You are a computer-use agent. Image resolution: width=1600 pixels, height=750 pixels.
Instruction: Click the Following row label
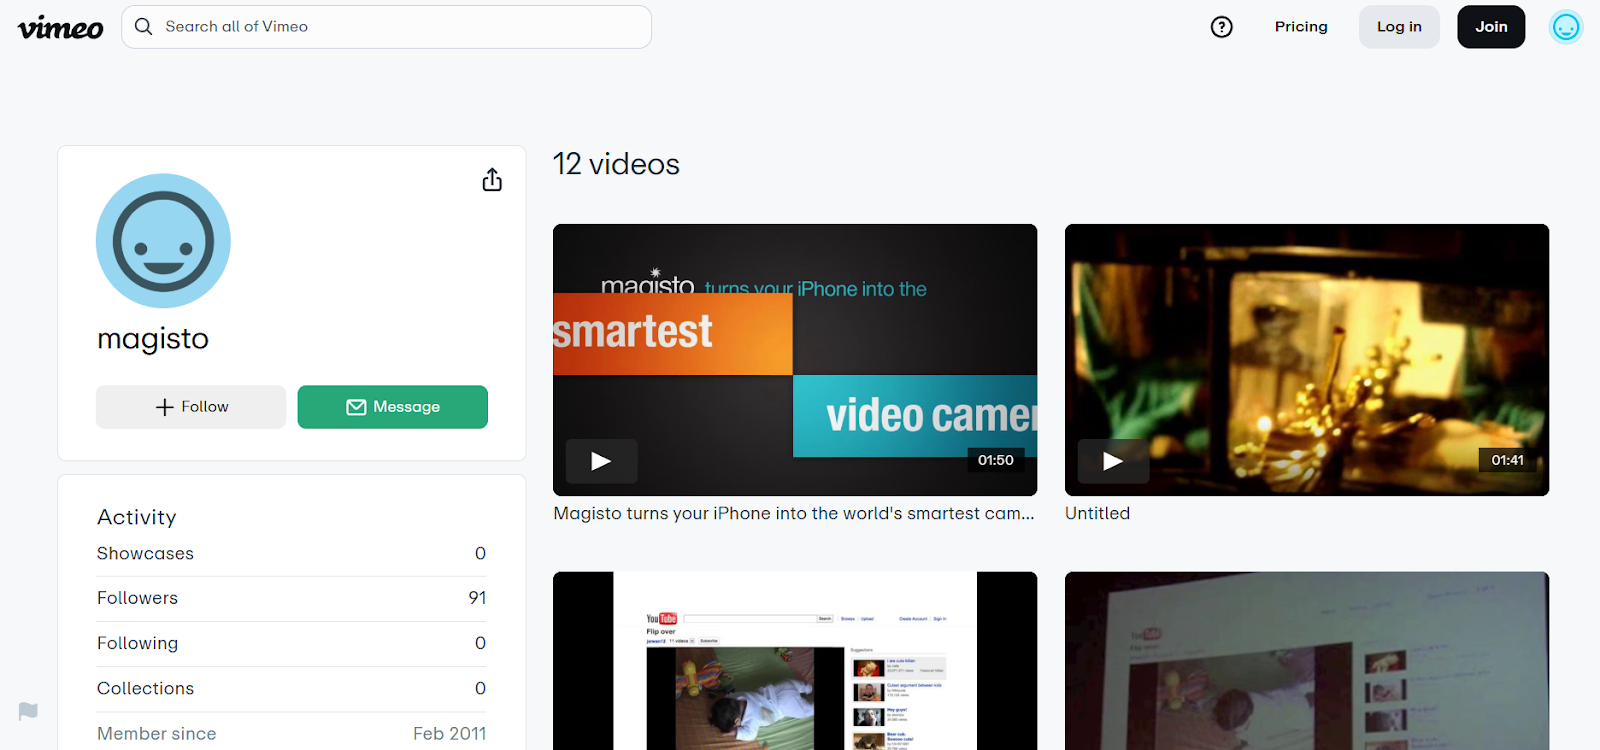(137, 643)
